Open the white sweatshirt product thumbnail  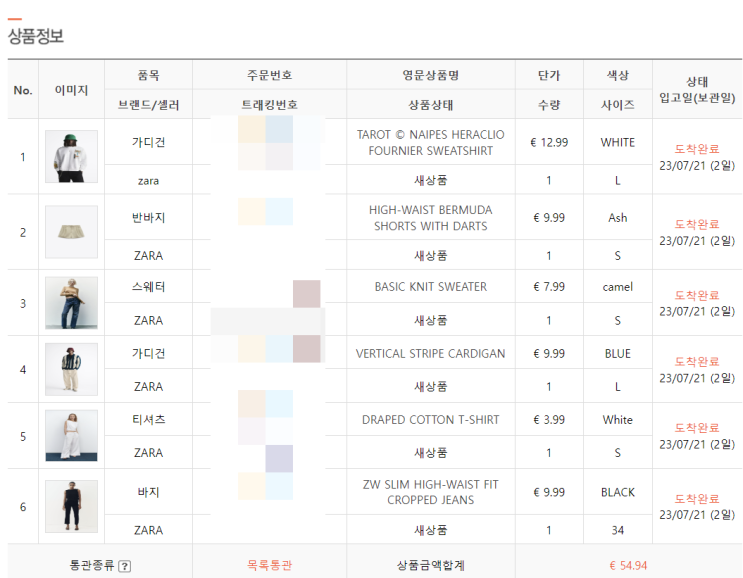[x=72, y=156]
